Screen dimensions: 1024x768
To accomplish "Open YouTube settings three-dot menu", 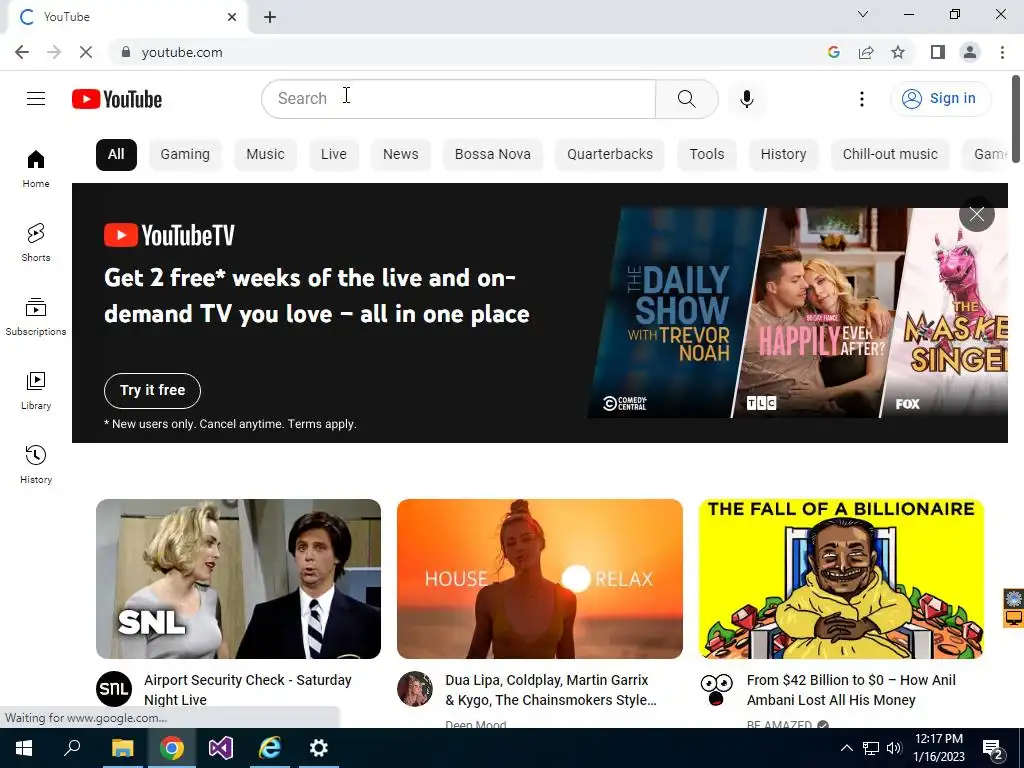I will [862, 99].
